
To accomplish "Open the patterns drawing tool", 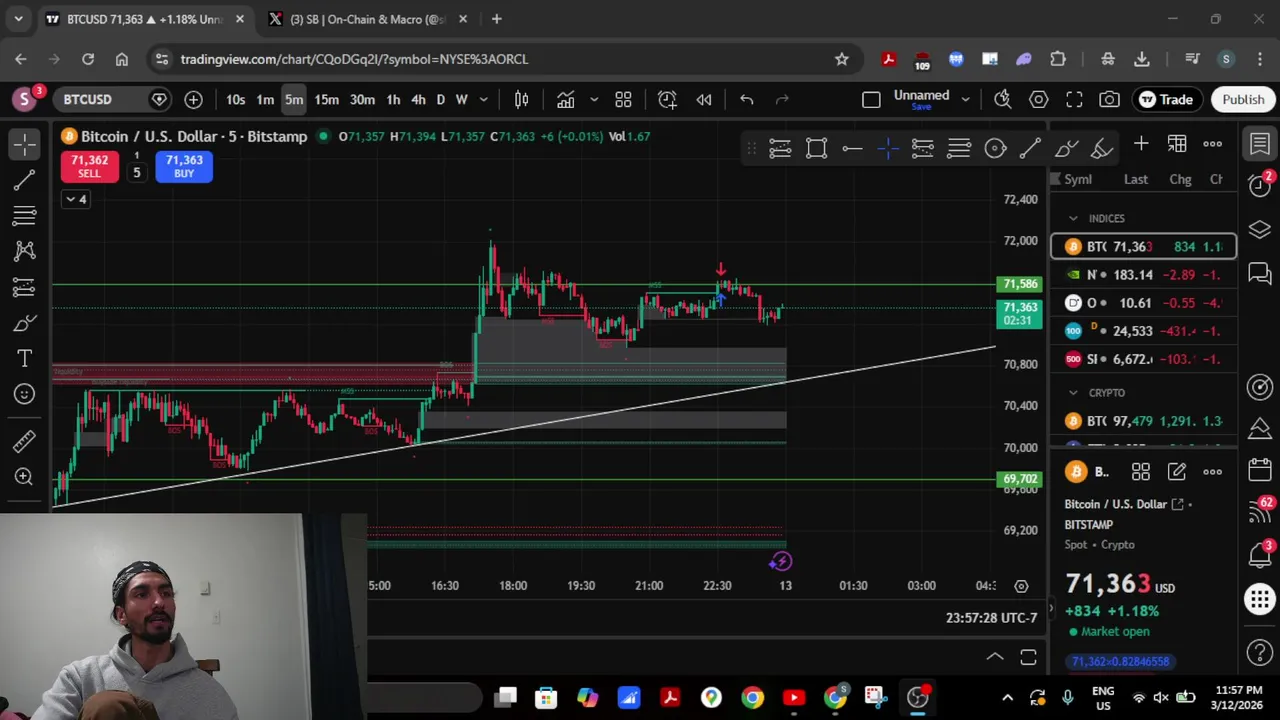I will pyautogui.click(x=24, y=251).
